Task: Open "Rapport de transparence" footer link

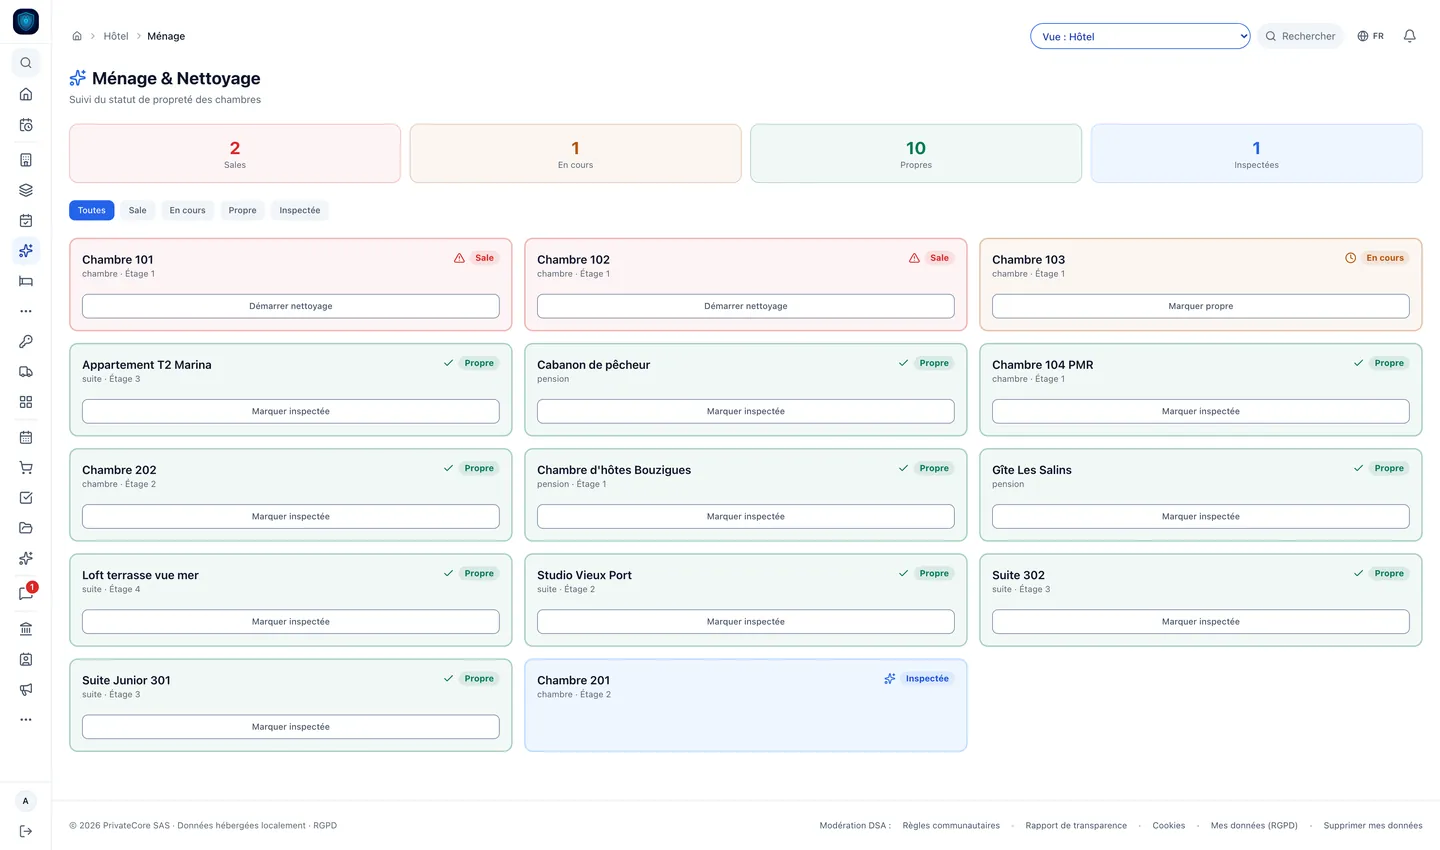Action: [x=1076, y=826]
